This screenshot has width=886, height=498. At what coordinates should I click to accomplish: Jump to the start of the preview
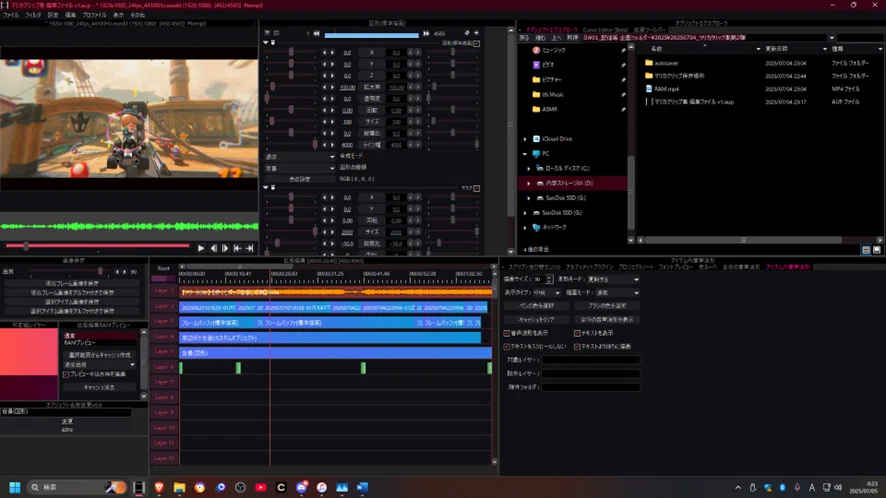point(237,248)
